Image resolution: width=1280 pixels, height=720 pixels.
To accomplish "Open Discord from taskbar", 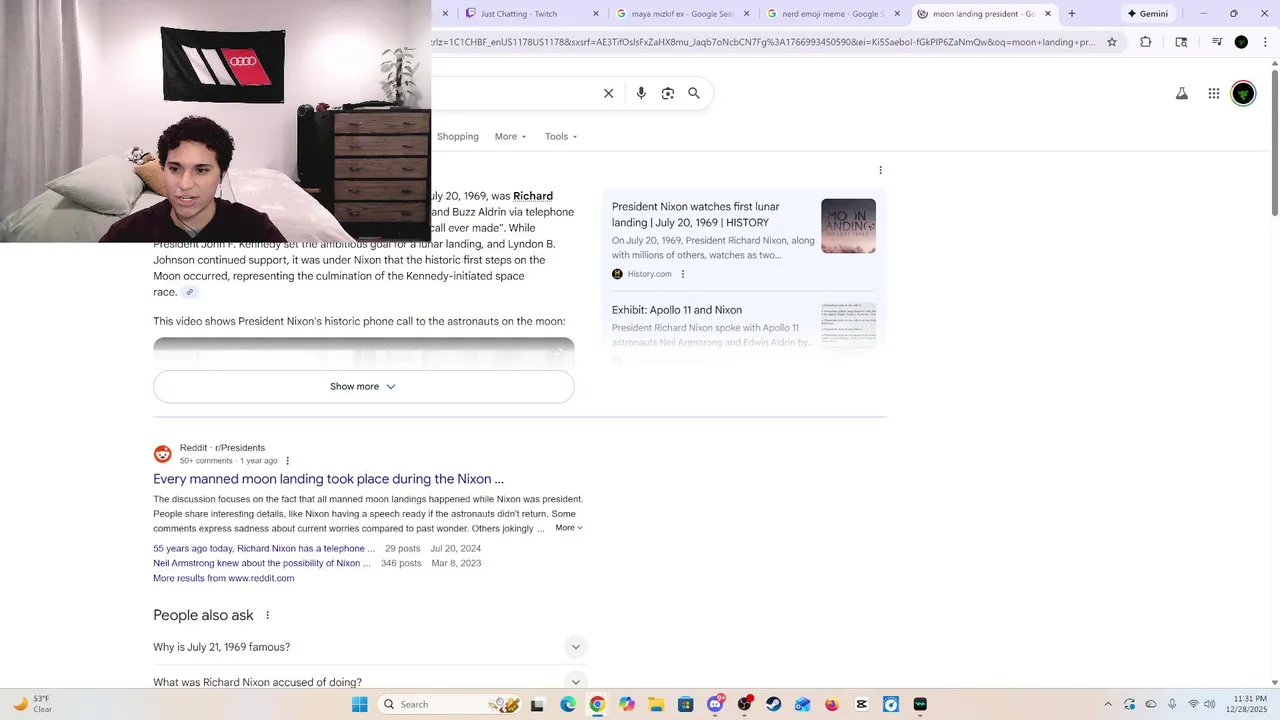I will [x=715, y=704].
